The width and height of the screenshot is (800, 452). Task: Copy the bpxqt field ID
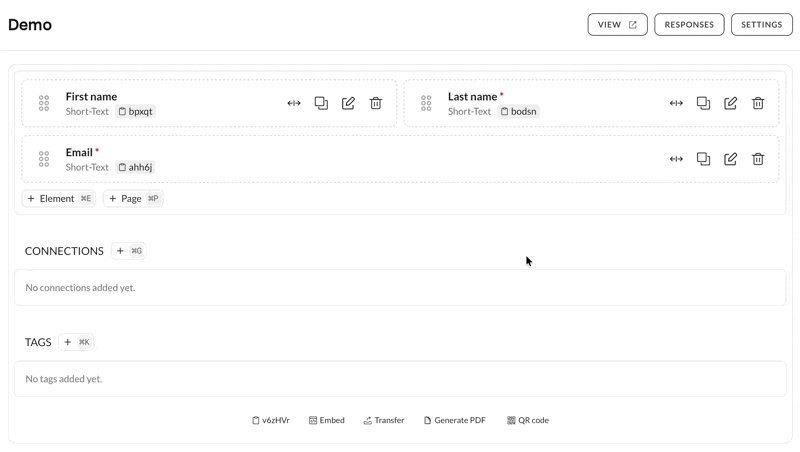pyautogui.click(x=136, y=112)
